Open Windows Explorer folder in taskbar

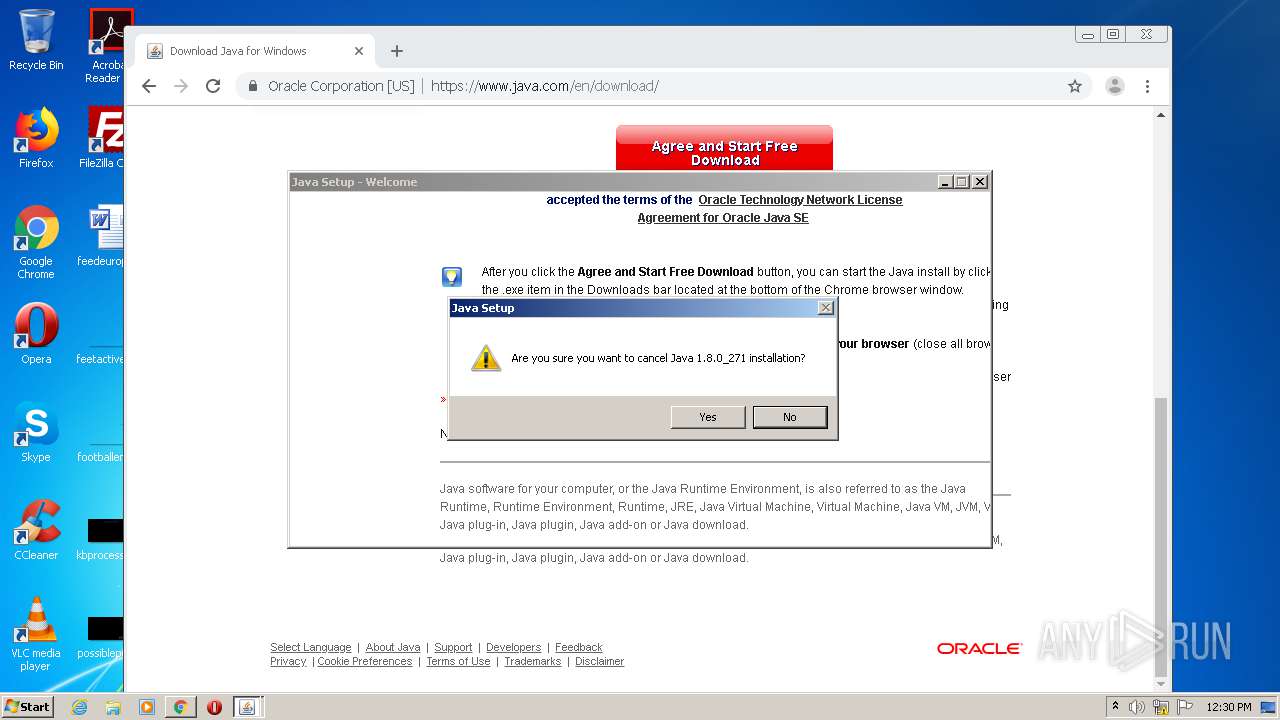pyautogui.click(x=113, y=707)
